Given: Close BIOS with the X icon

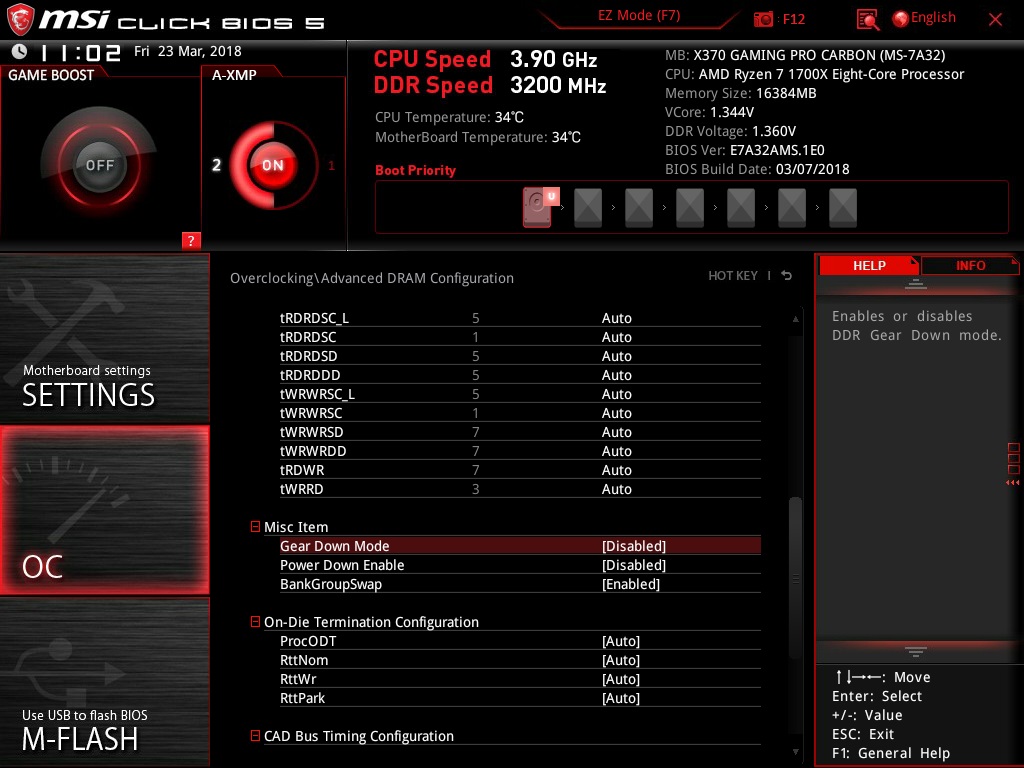Looking at the screenshot, I should (x=995, y=19).
